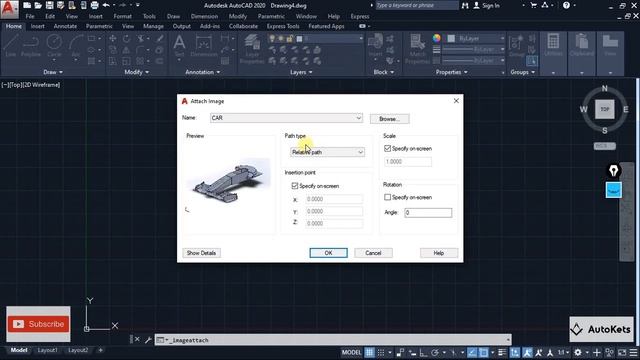Switch to the Annotate ribbon tab
640x360 pixels.
tap(65, 26)
